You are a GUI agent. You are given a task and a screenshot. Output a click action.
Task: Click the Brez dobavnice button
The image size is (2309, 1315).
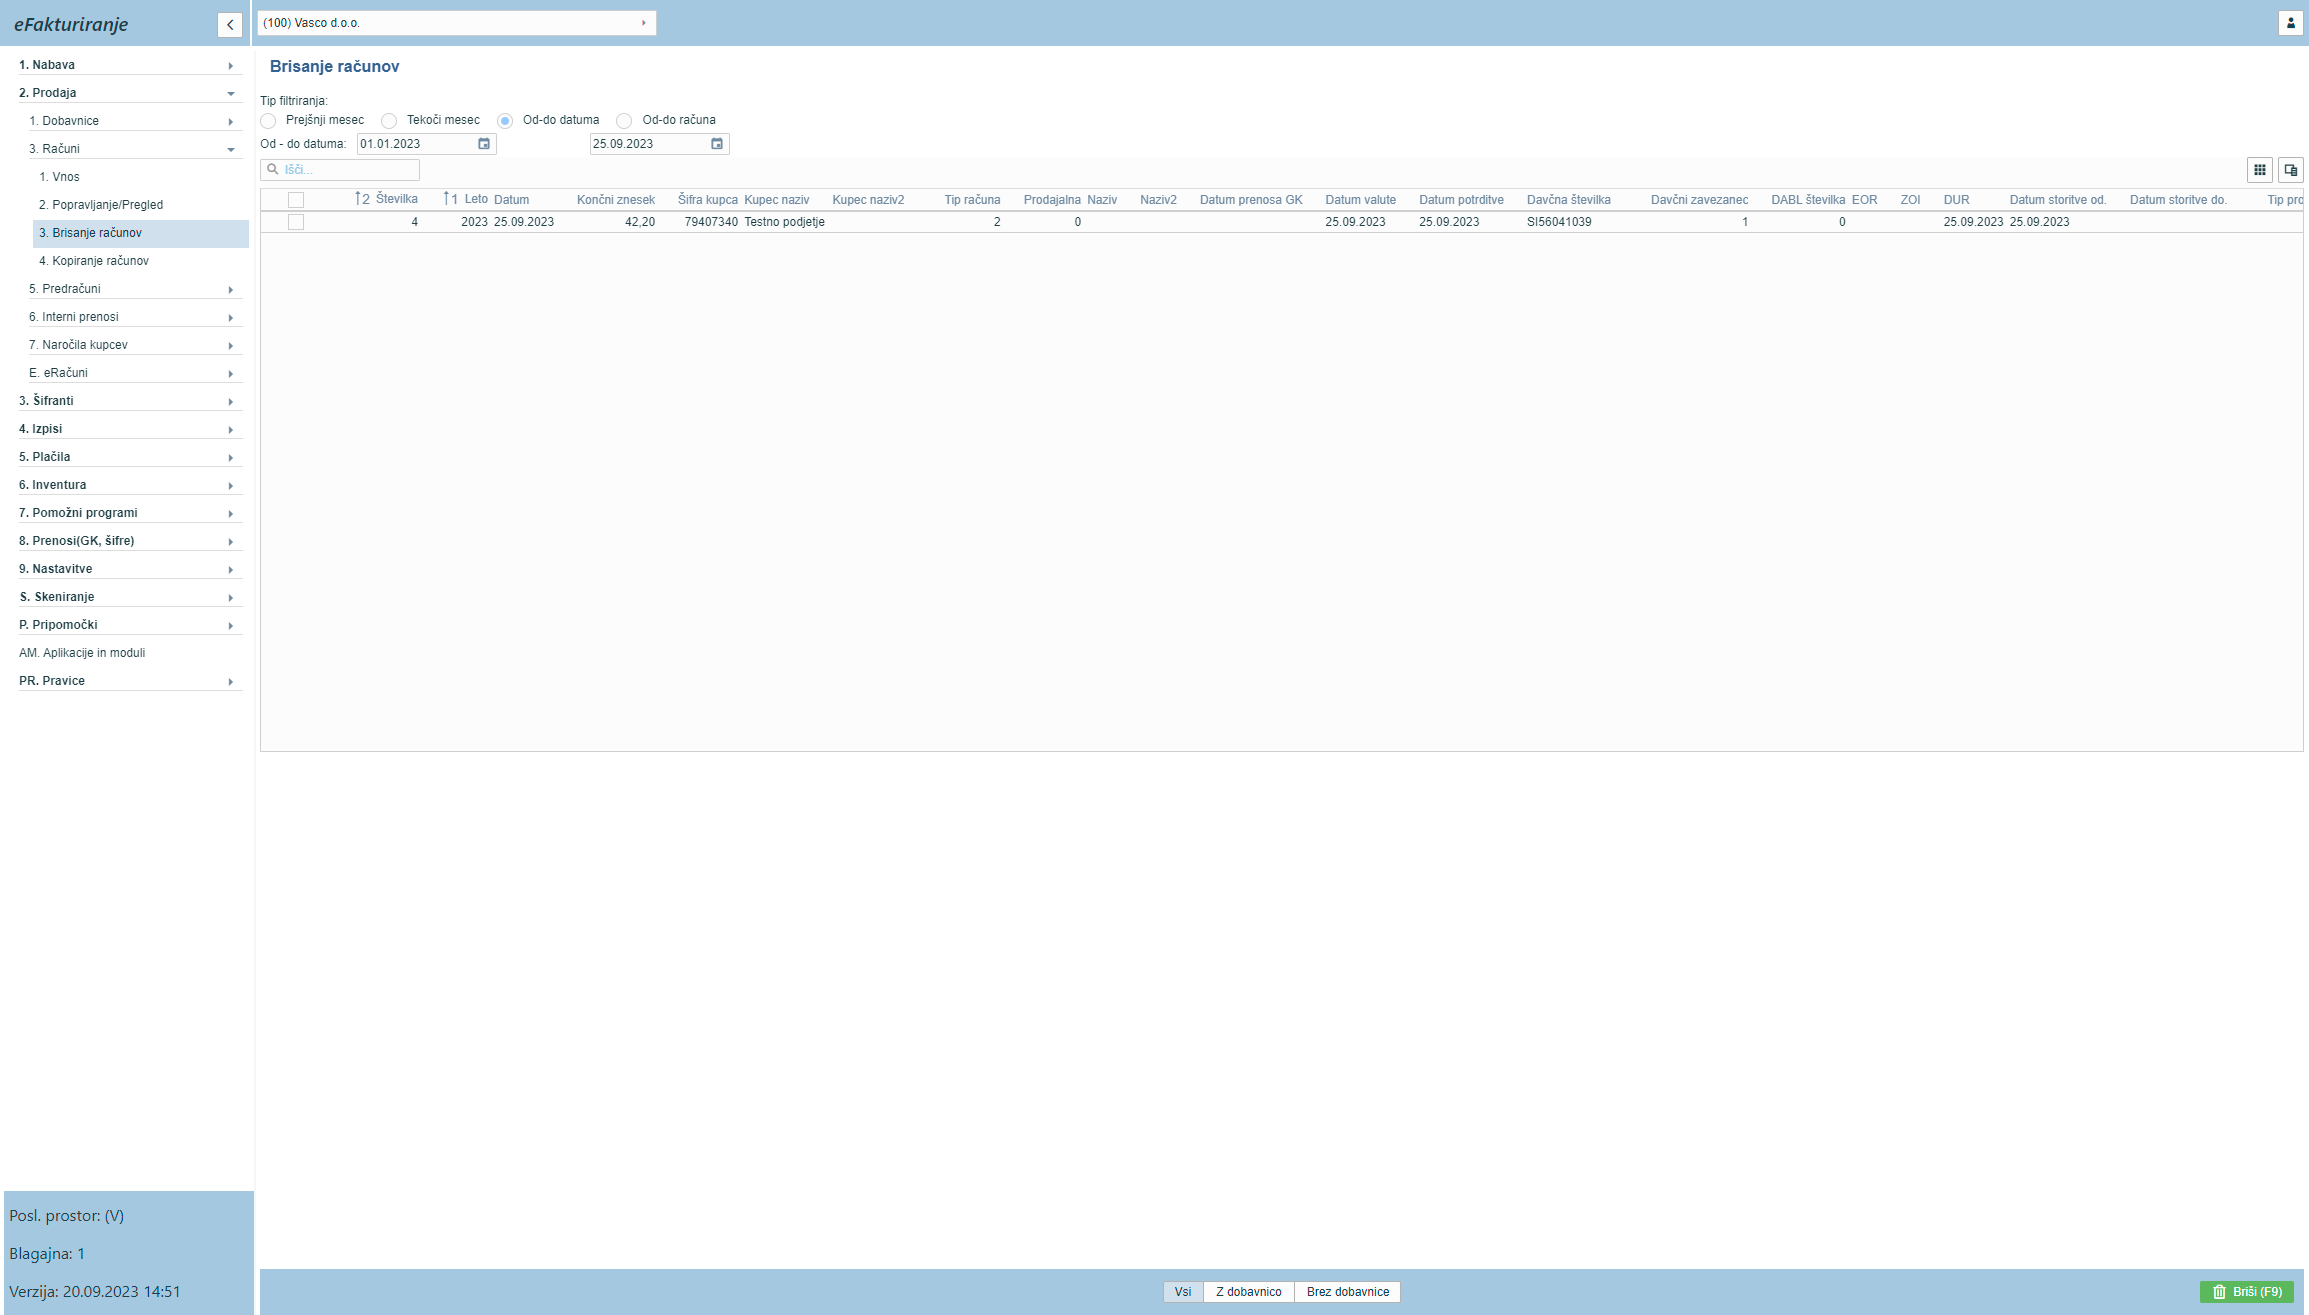click(x=1345, y=1290)
